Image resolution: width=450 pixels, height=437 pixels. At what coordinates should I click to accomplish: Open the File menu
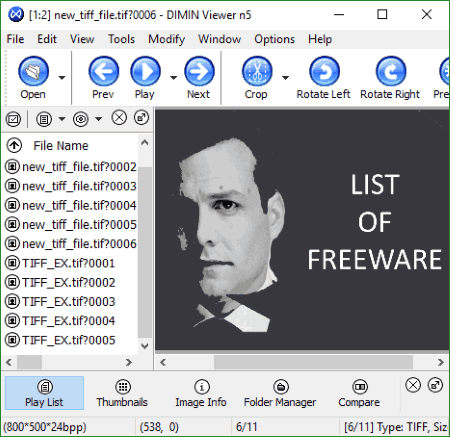15,39
